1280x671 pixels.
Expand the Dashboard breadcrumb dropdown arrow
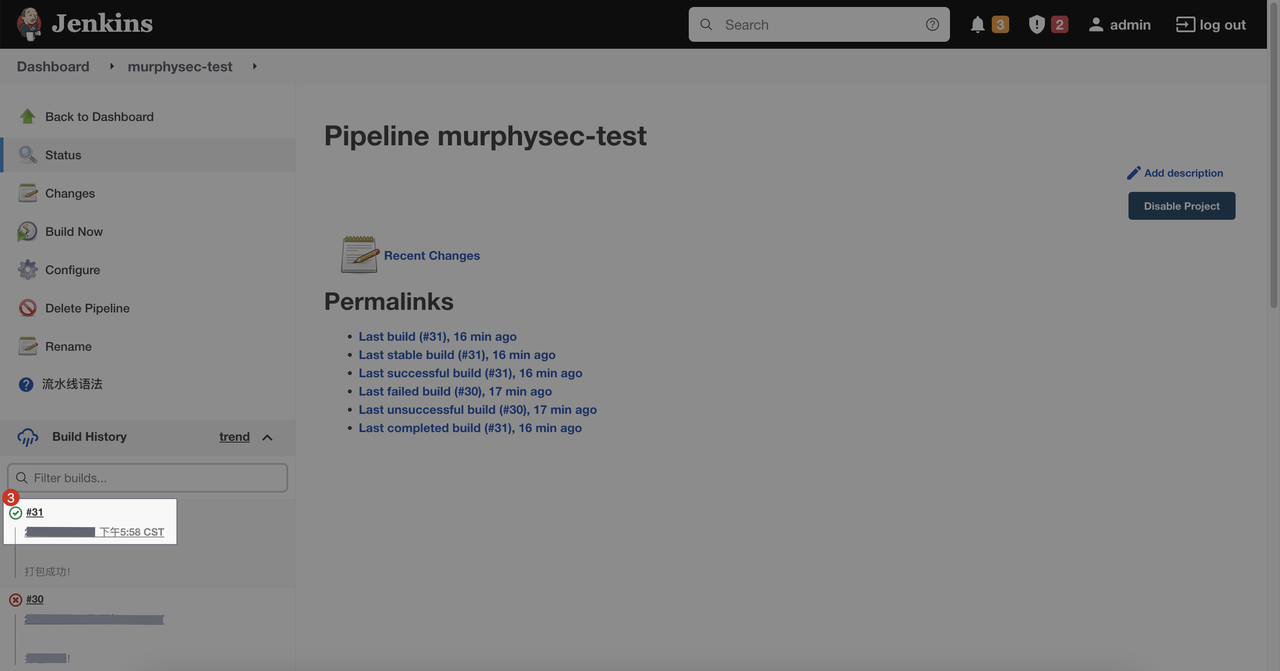(x=111, y=67)
